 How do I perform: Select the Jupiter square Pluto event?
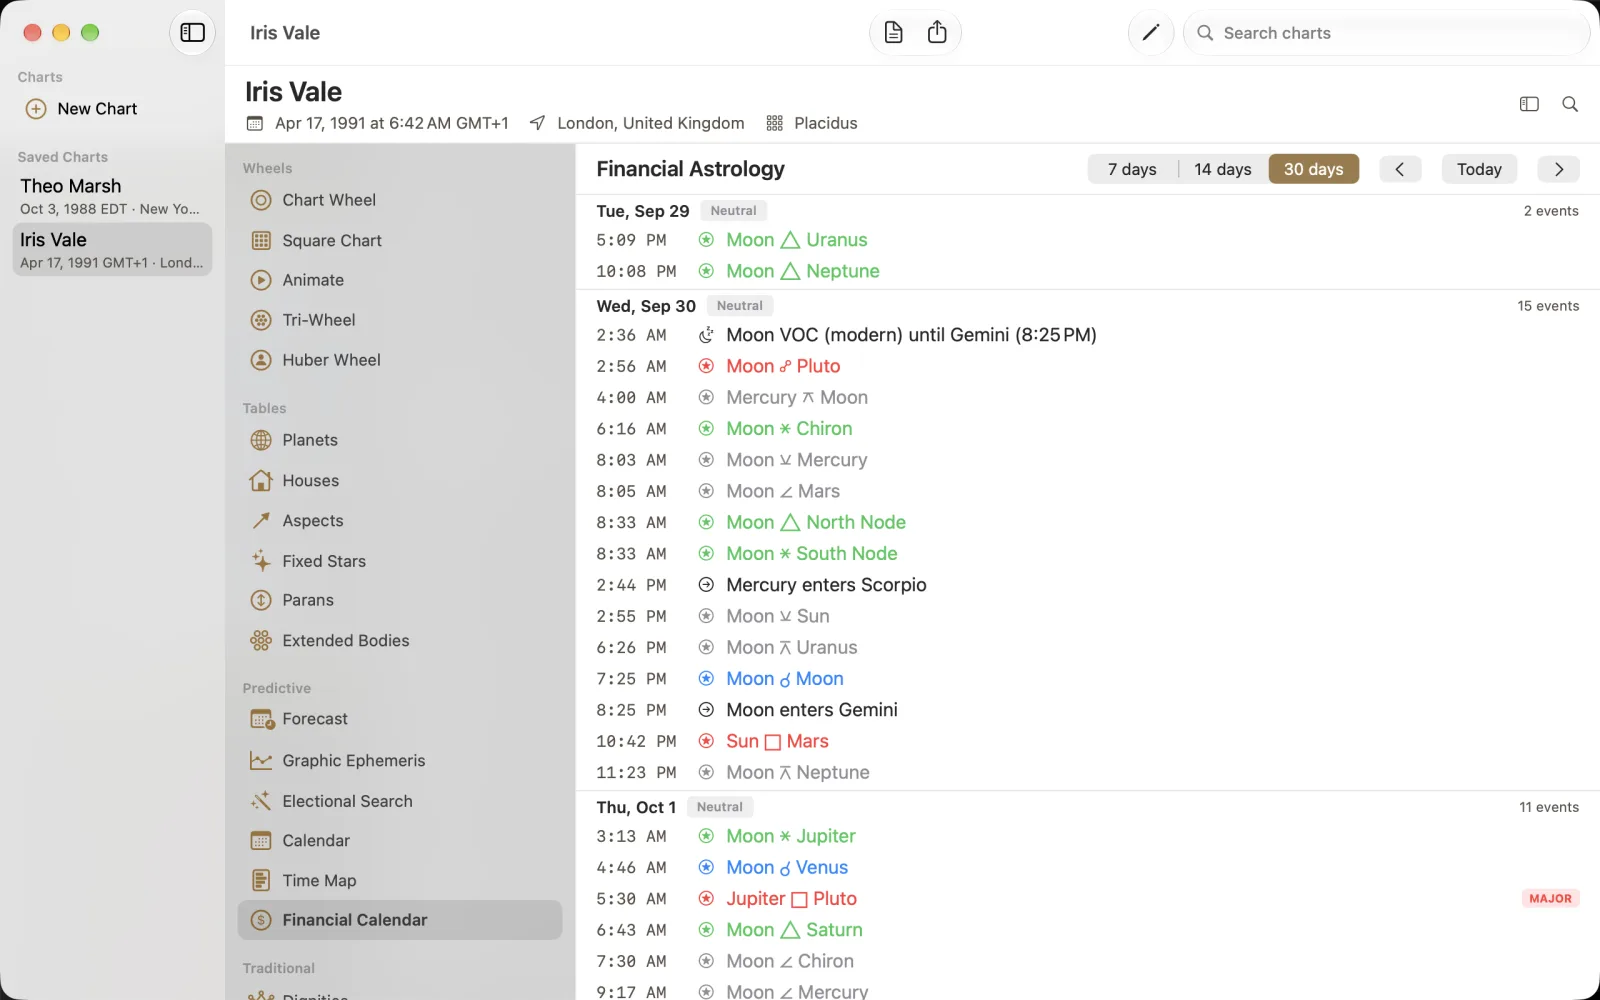tap(1087, 899)
